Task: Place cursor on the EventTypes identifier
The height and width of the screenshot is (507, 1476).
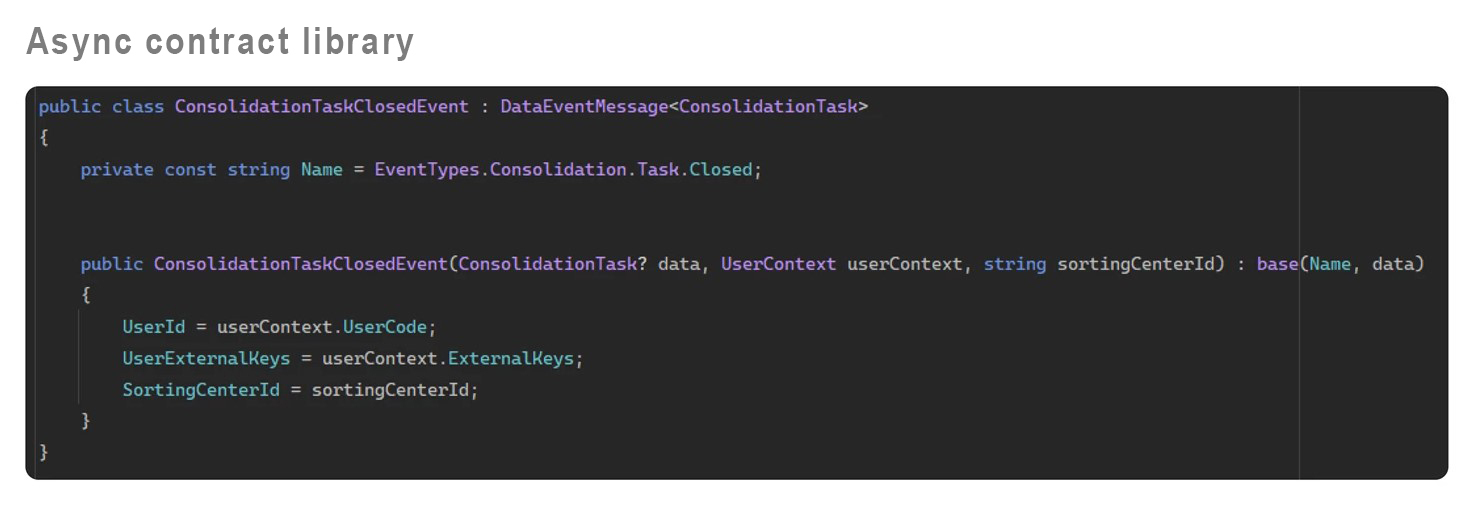Action: (427, 170)
